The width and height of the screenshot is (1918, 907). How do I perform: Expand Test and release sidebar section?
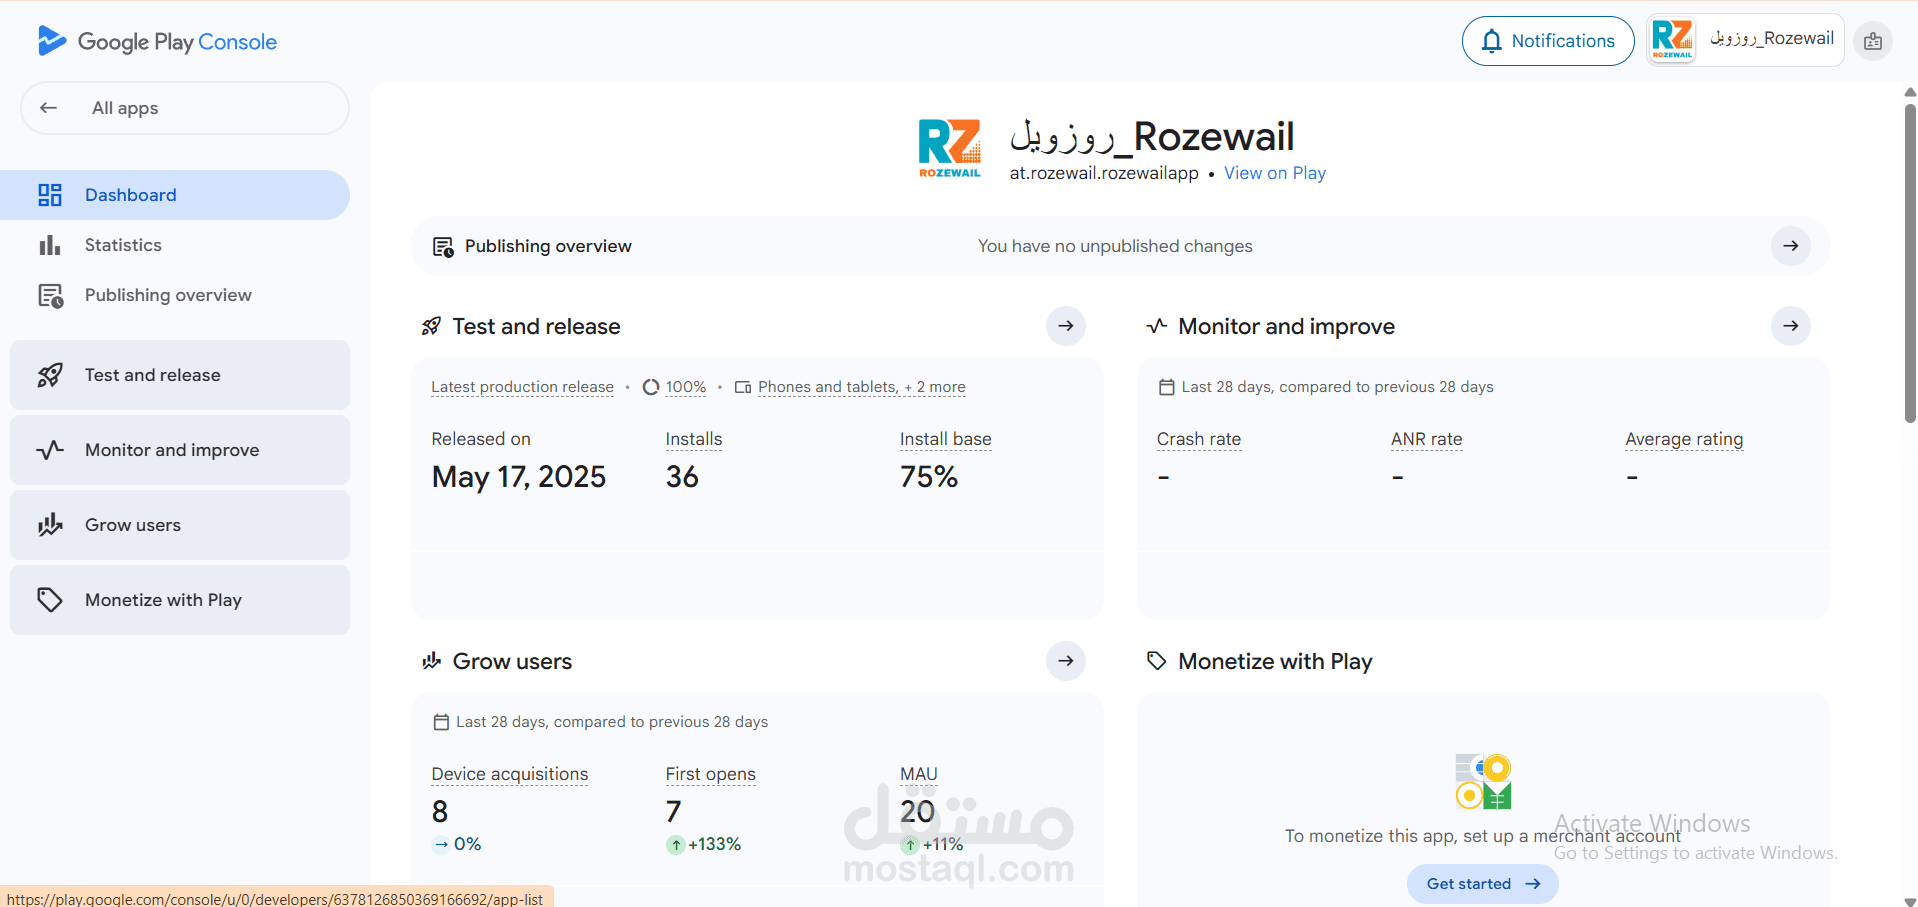tap(180, 375)
